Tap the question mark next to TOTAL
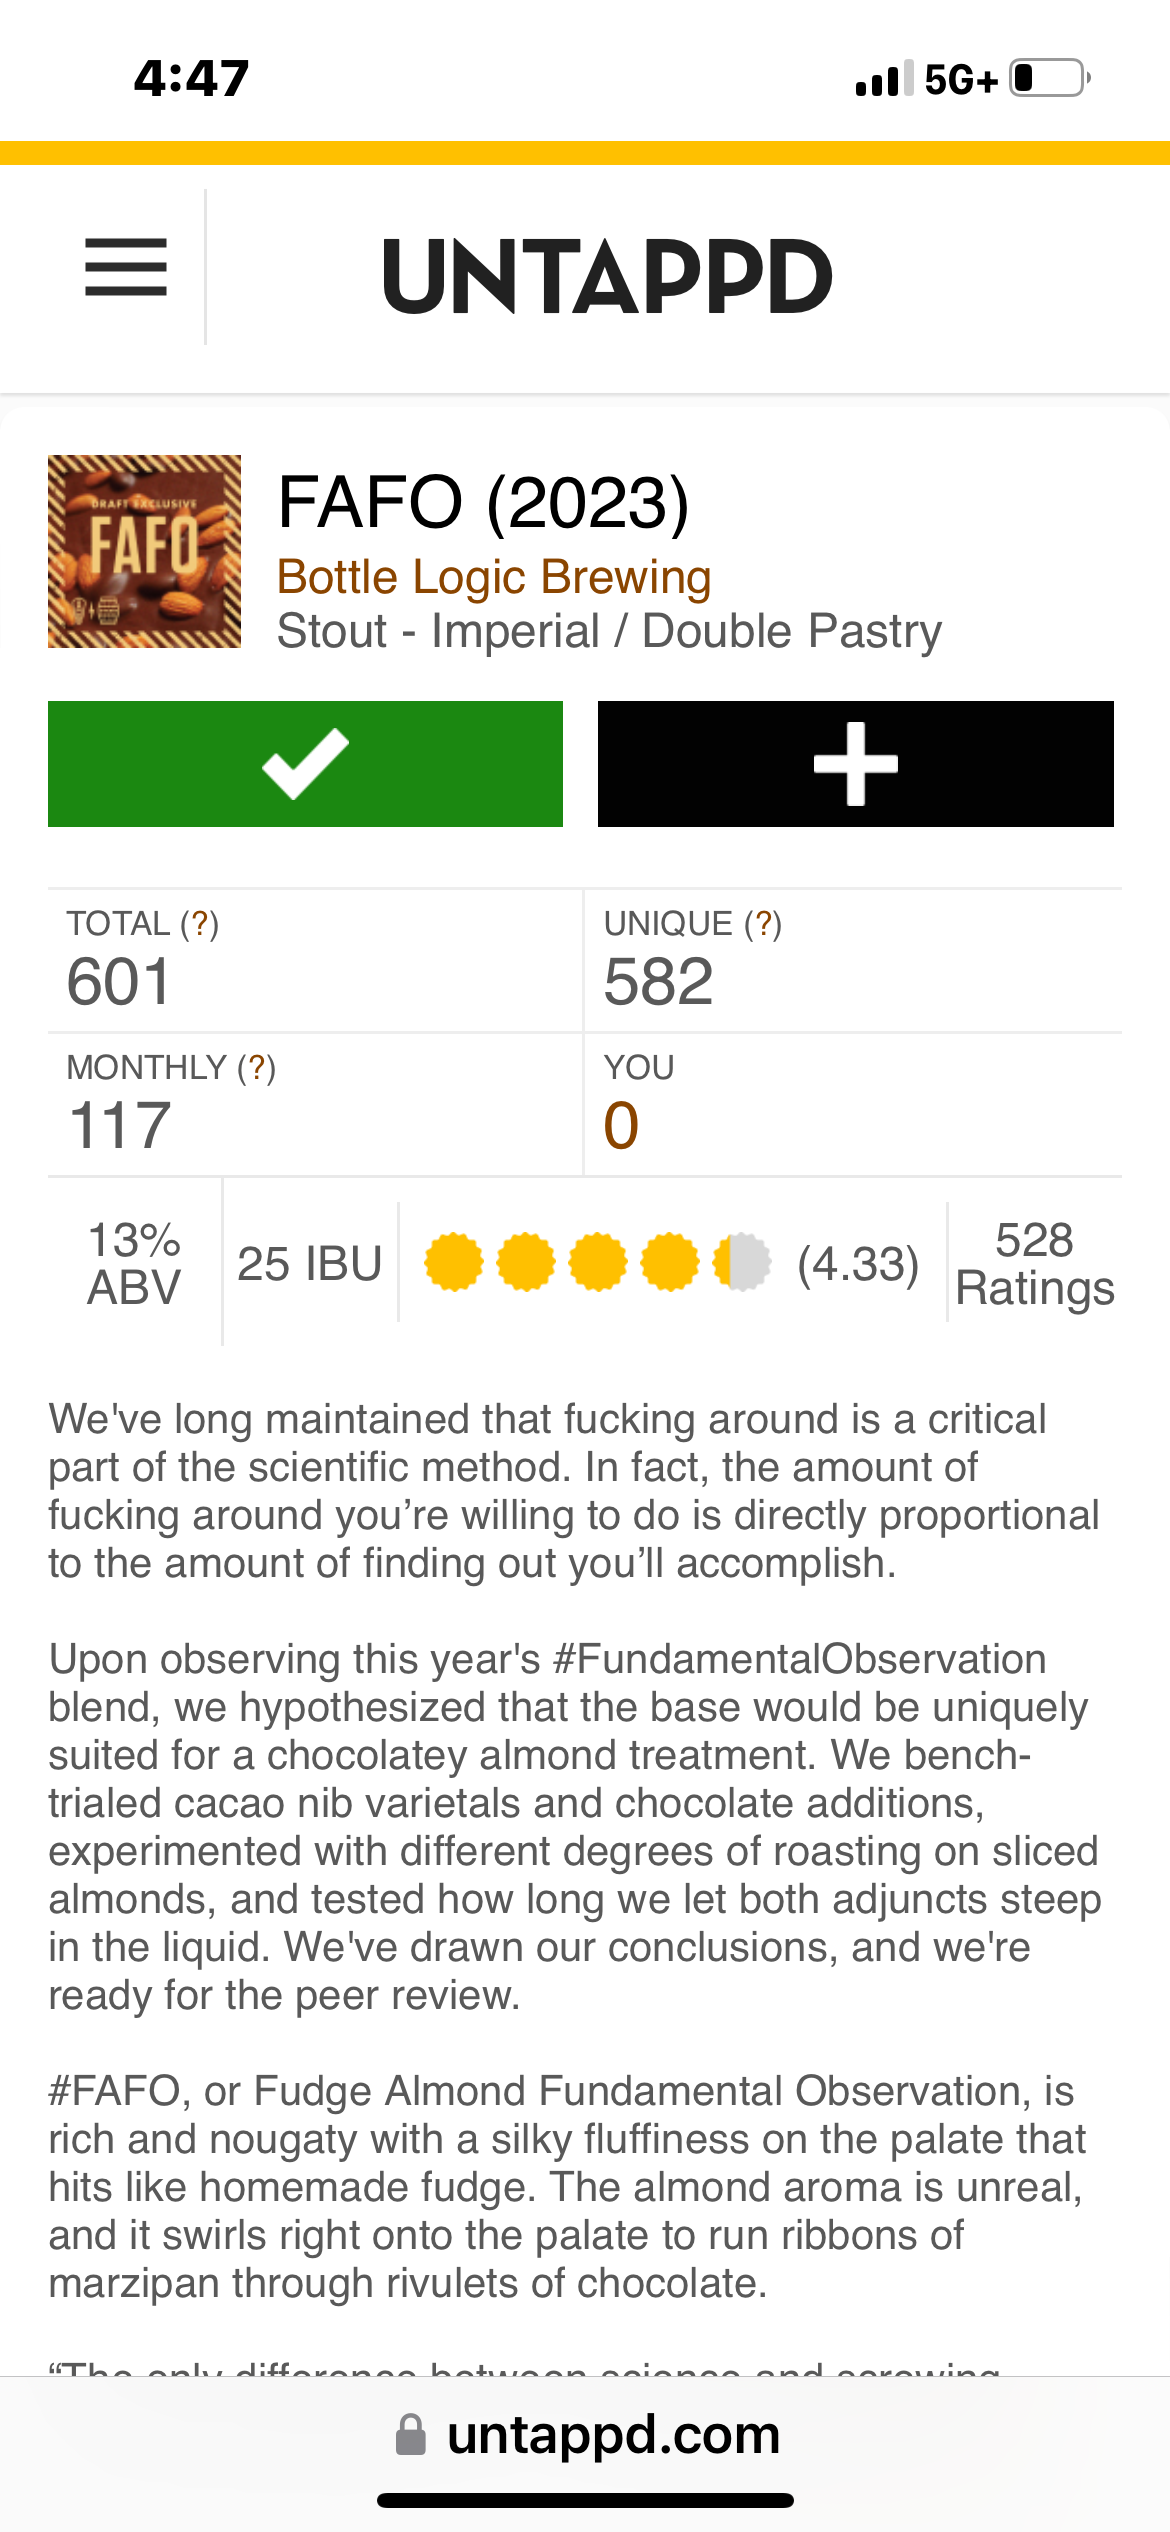The image size is (1170, 2532). click(200, 923)
